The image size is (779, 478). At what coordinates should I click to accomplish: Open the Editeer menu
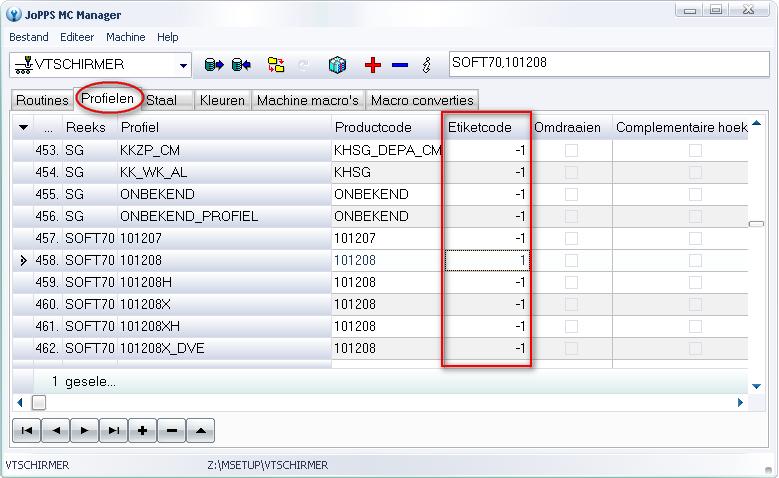77,37
